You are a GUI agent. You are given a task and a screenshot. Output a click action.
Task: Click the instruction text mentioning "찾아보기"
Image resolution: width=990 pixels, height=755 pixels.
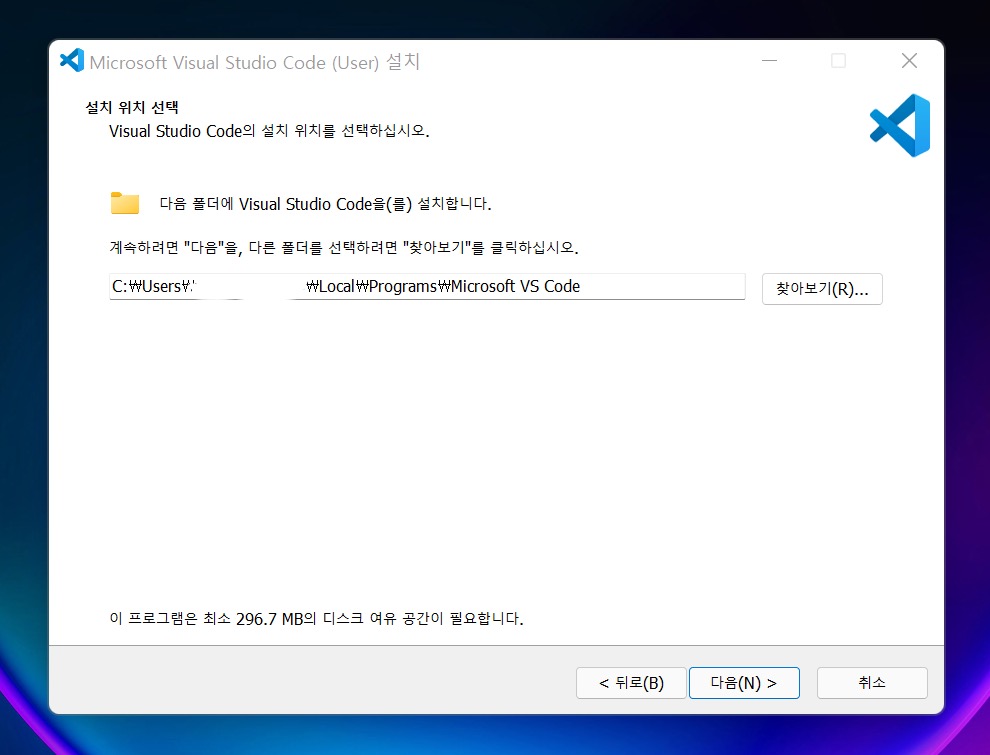pos(343,247)
